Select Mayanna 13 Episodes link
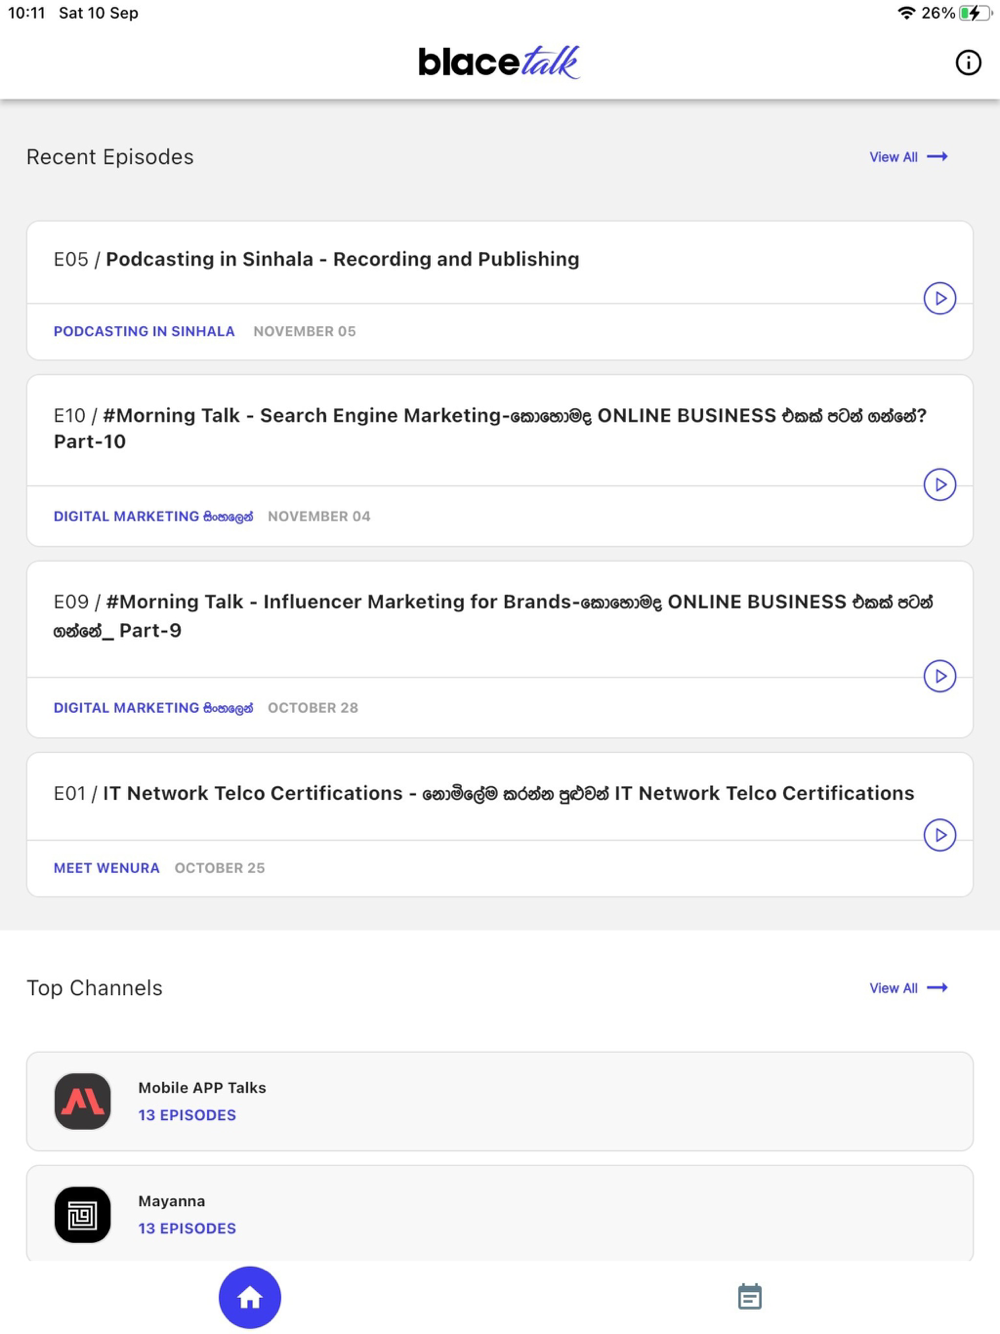This screenshot has width=1000, height=1334. (x=187, y=1228)
